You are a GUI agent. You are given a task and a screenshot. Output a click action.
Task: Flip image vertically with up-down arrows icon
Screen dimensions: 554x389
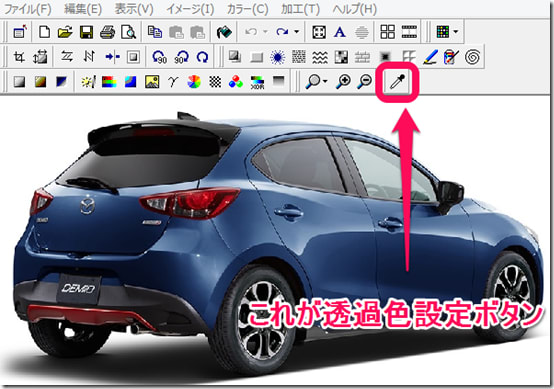tap(89, 57)
